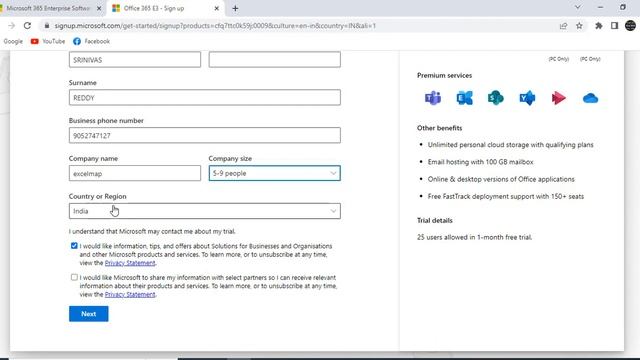Screen dimensions: 640x360
Task: Click the empty middle name field
Action: [x=274, y=60]
